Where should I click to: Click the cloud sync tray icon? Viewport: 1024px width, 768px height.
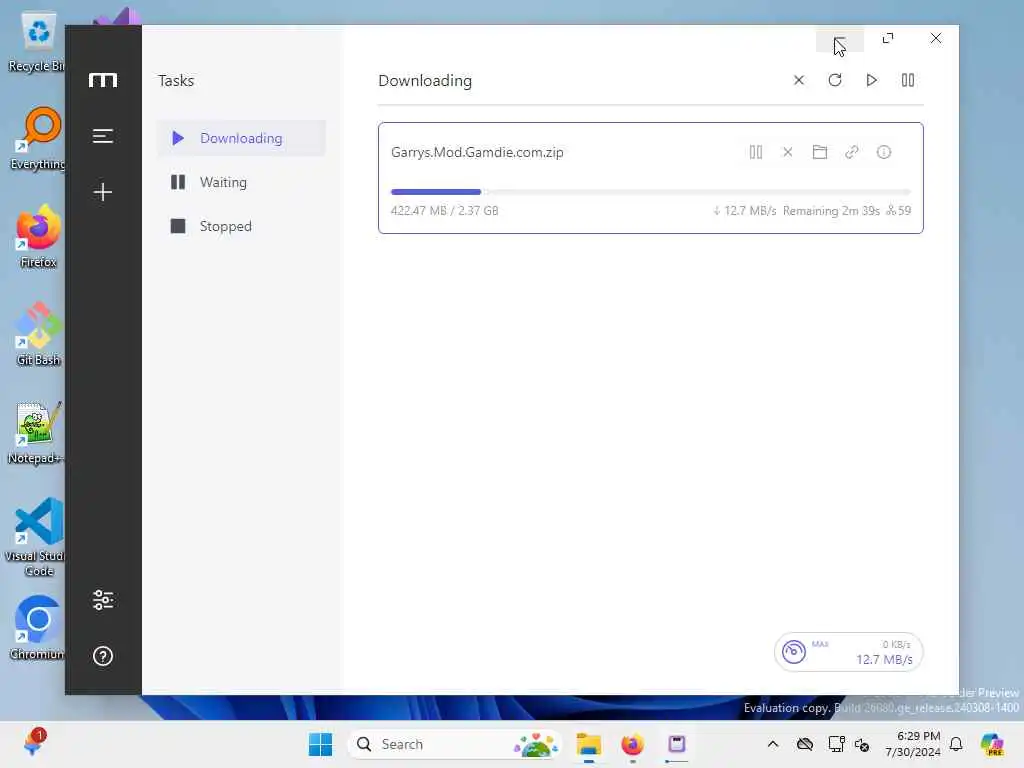[805, 744]
